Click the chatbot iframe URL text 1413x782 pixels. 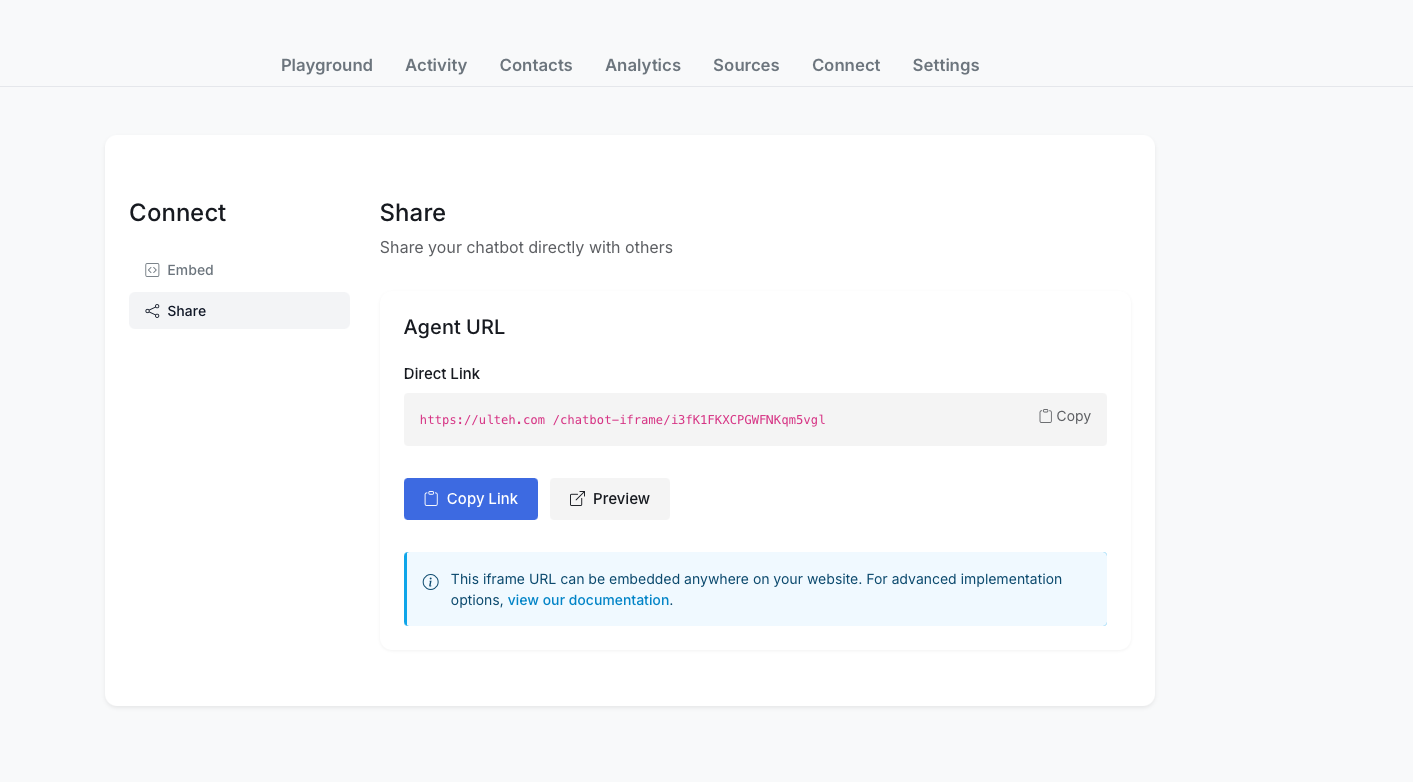[x=622, y=420]
